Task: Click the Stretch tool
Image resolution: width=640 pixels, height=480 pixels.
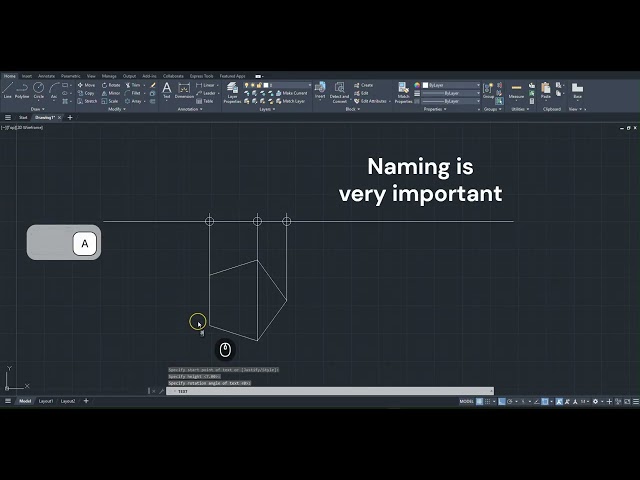Action: pos(87,101)
